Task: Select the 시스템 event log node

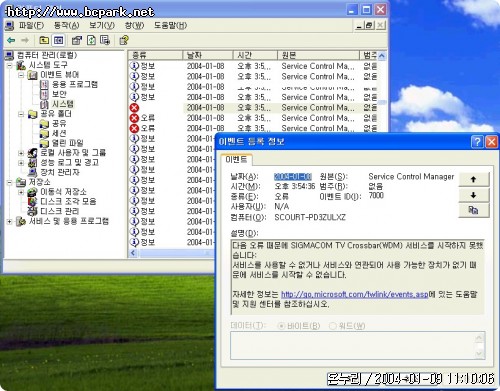Action: point(63,104)
